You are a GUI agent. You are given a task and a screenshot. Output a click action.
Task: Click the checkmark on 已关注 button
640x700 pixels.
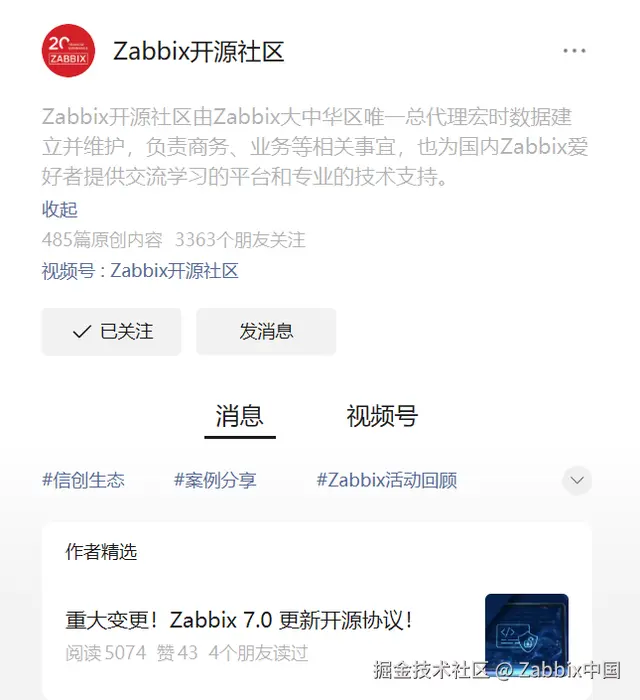click(x=82, y=332)
